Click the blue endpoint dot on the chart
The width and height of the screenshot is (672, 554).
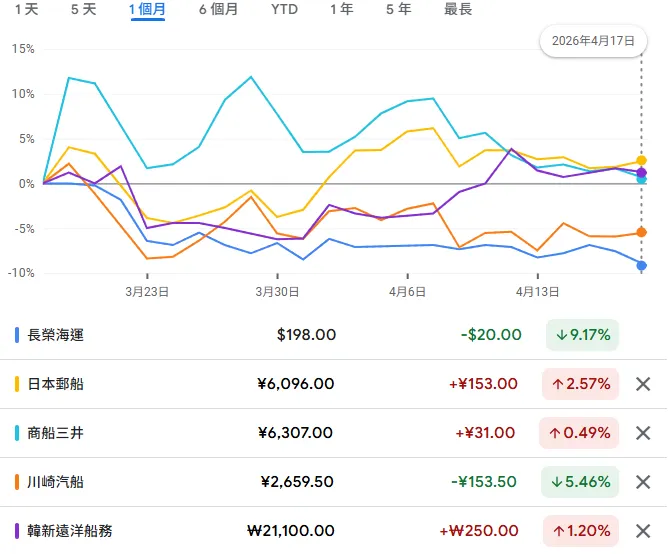pyautogui.click(x=642, y=266)
